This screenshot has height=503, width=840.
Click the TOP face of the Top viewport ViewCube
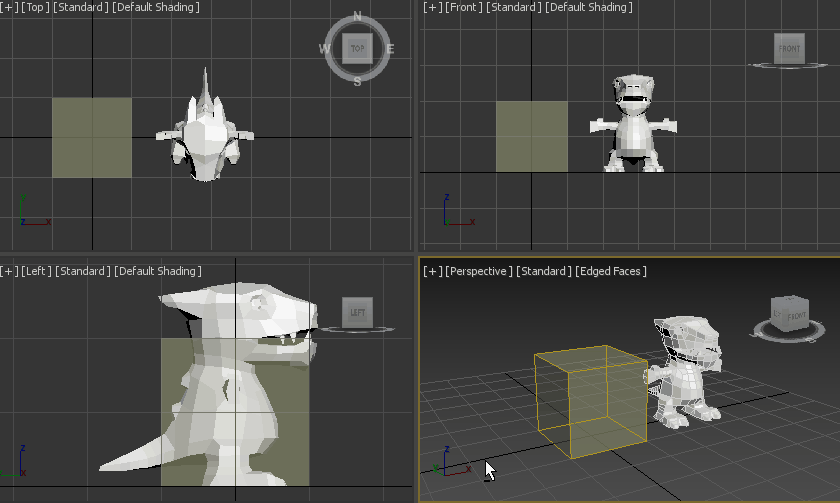click(x=357, y=48)
